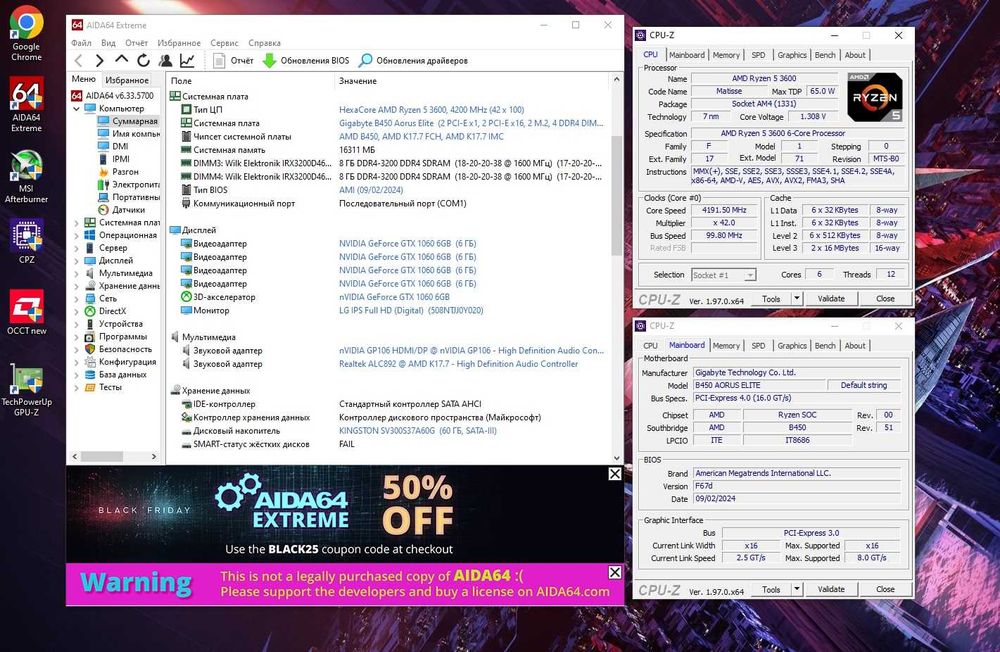Expand DirectX tree node arrow
1000x652 pixels.
[x=77, y=311]
